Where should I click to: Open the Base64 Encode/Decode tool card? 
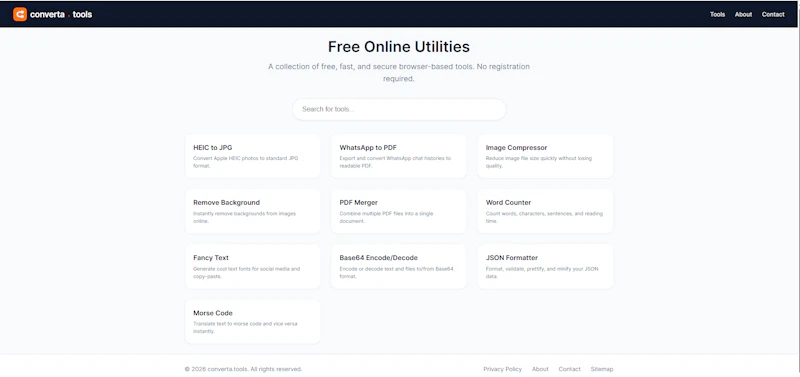[399, 266]
